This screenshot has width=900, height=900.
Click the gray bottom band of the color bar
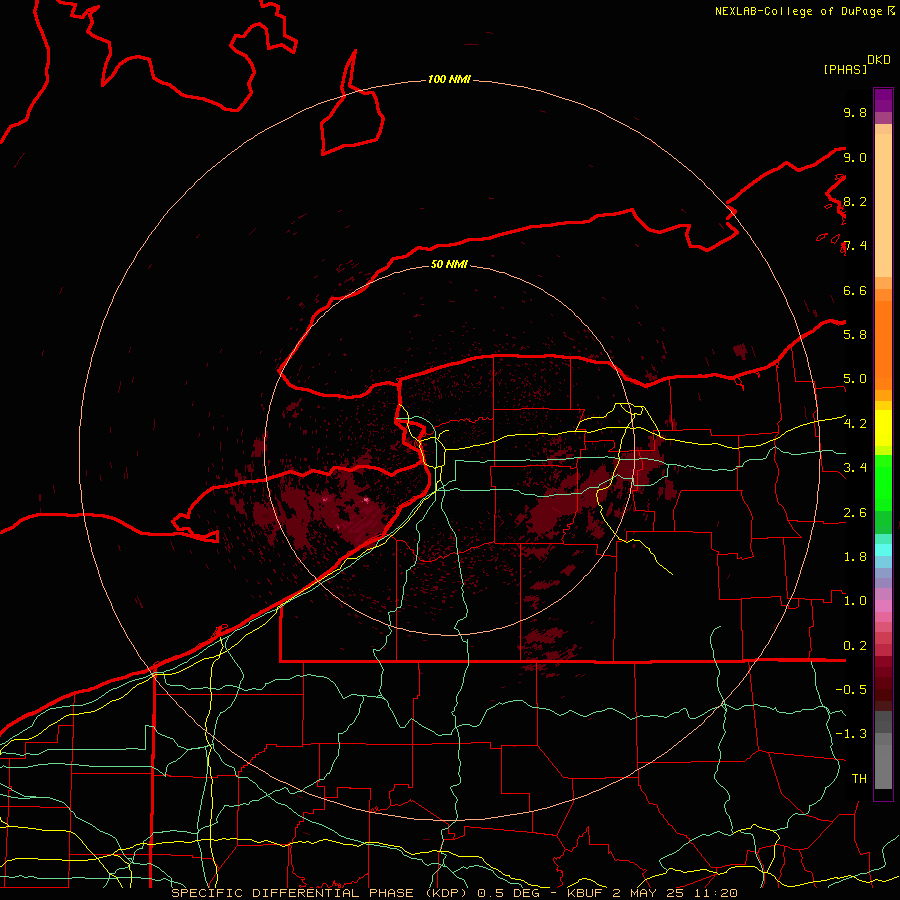click(883, 750)
